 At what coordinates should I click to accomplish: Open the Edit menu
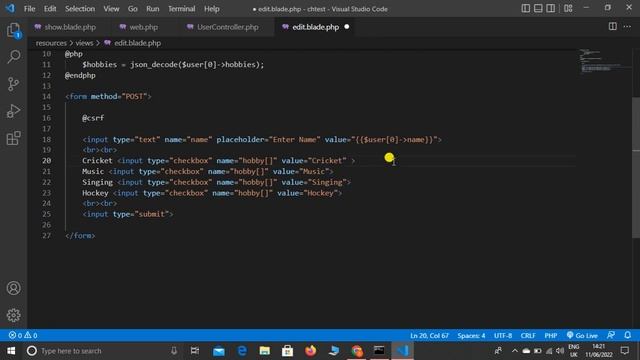50,9
